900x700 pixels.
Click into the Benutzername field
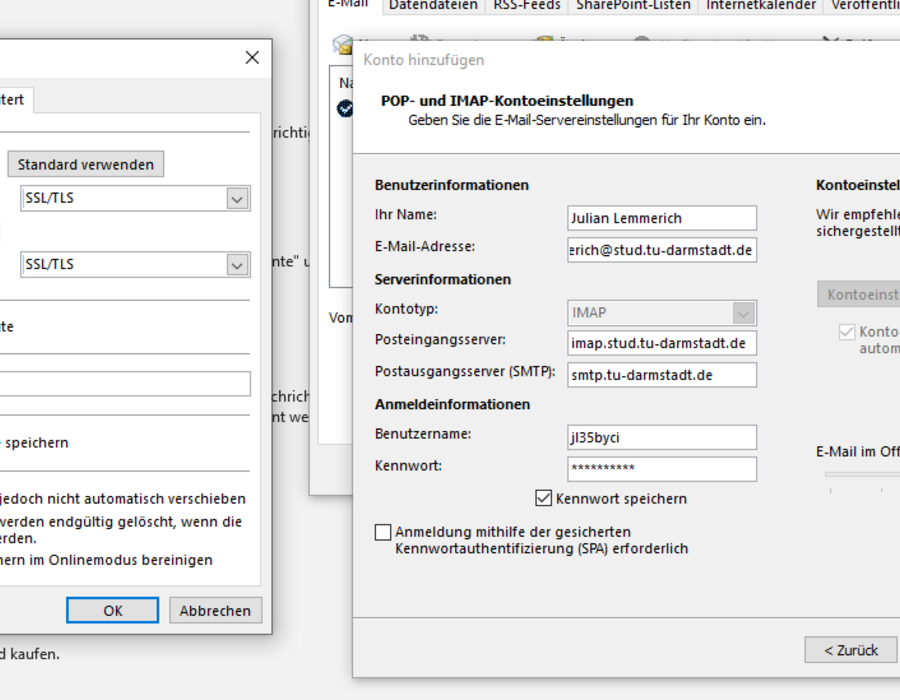click(662, 437)
